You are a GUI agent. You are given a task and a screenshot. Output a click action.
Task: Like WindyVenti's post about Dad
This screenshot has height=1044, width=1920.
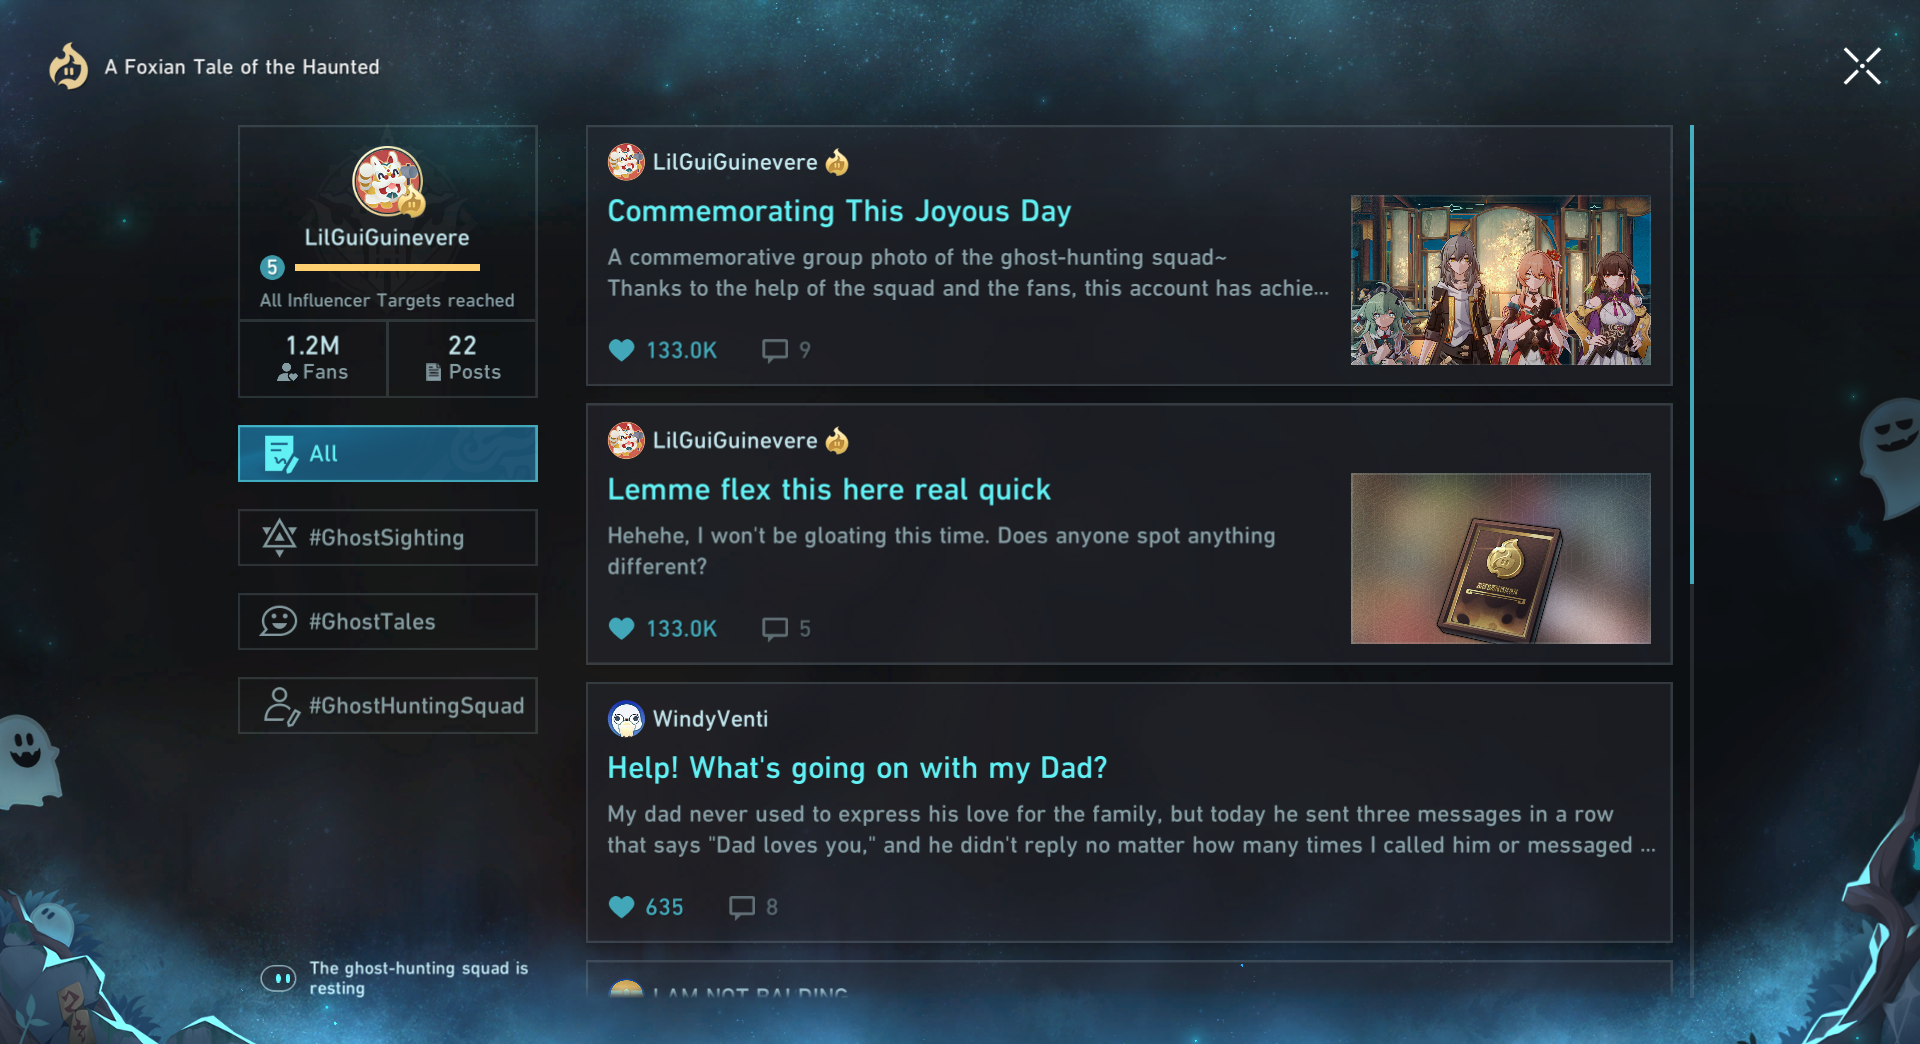pos(621,907)
